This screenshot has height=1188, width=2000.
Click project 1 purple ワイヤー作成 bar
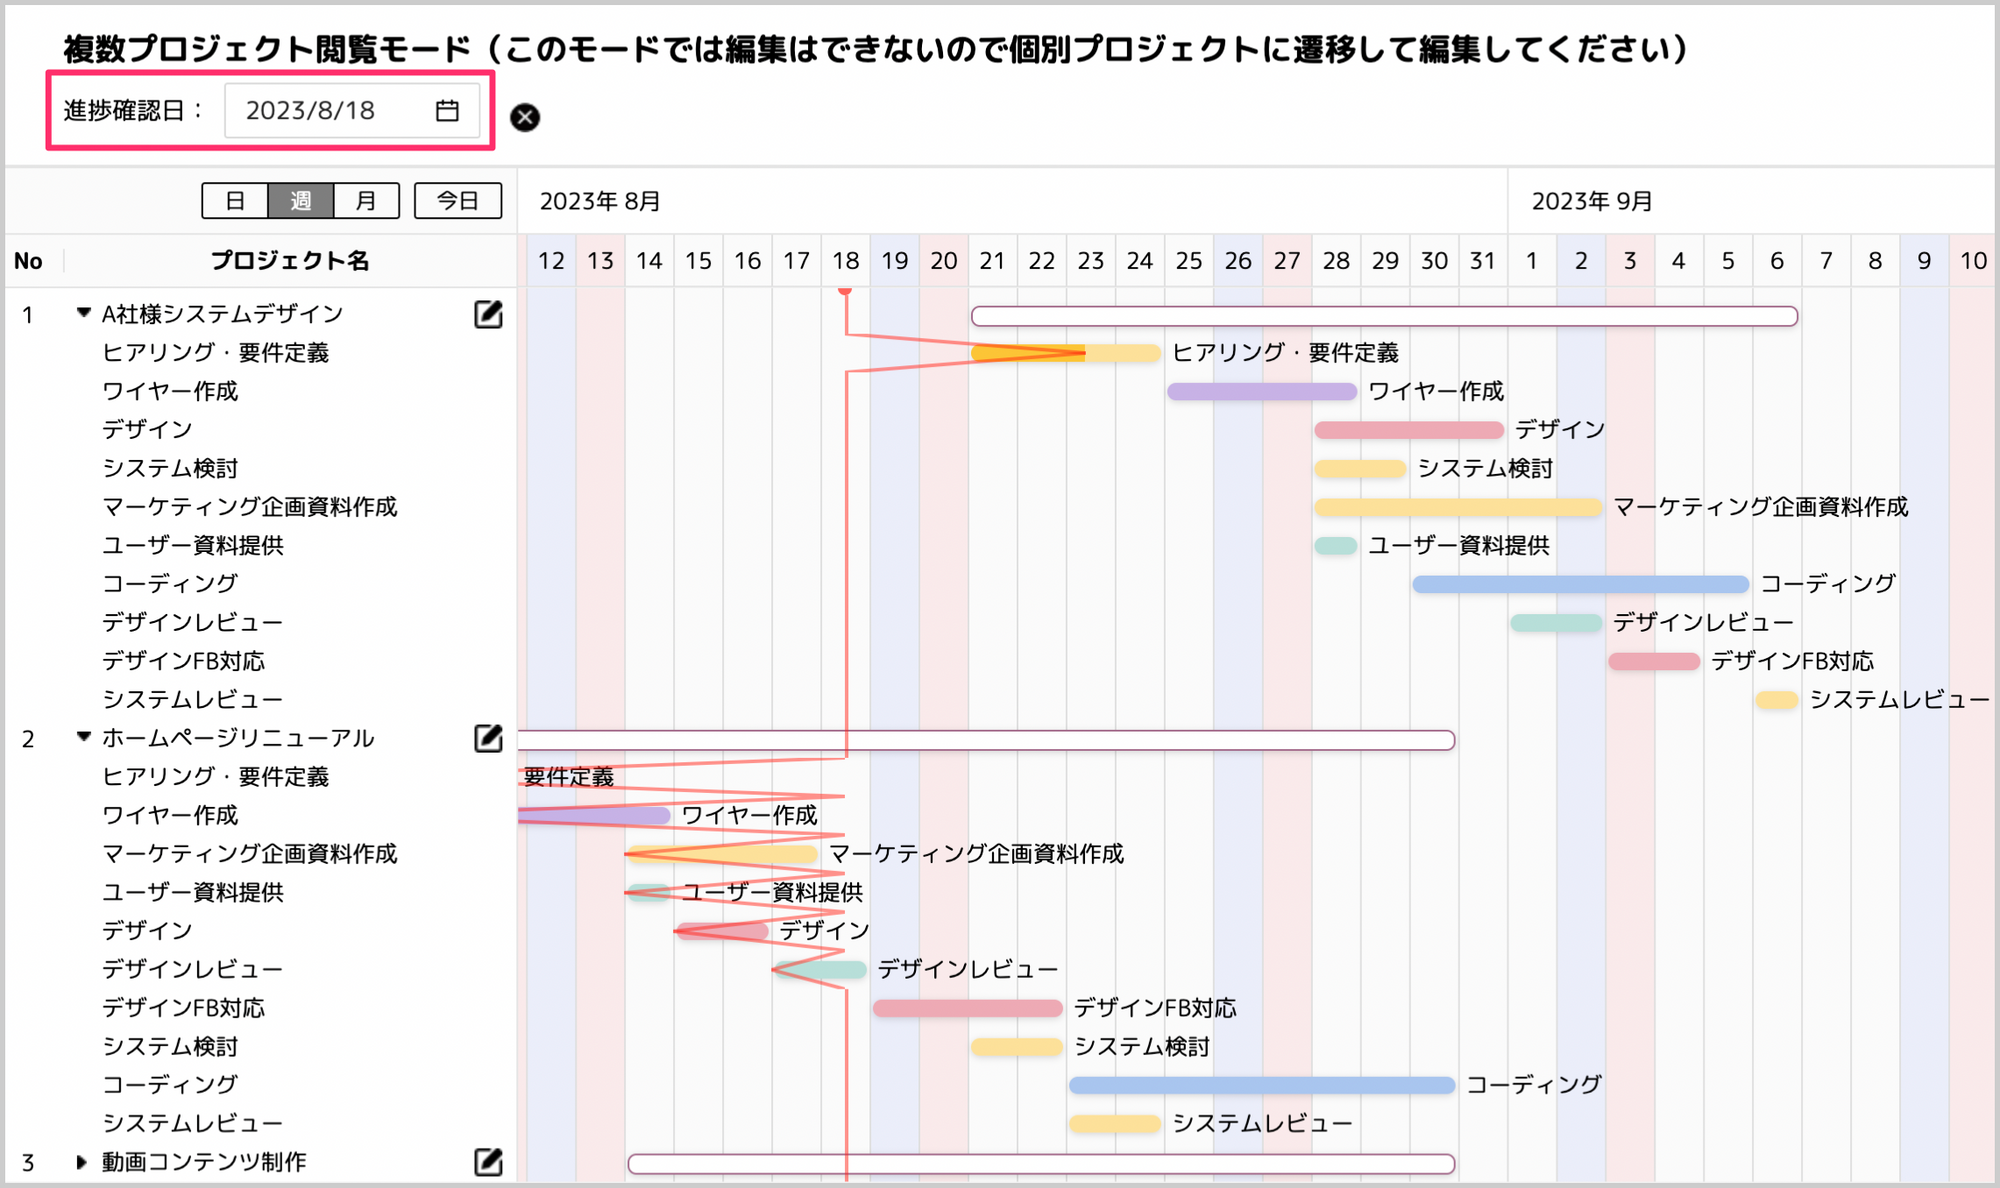coord(1261,391)
